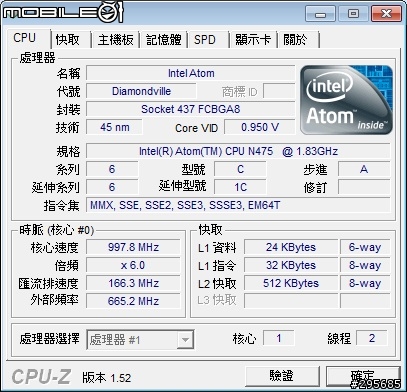Viewport: 407px width, 392px height.
Task: Select the Diamondville code name value
Action: 141,91
